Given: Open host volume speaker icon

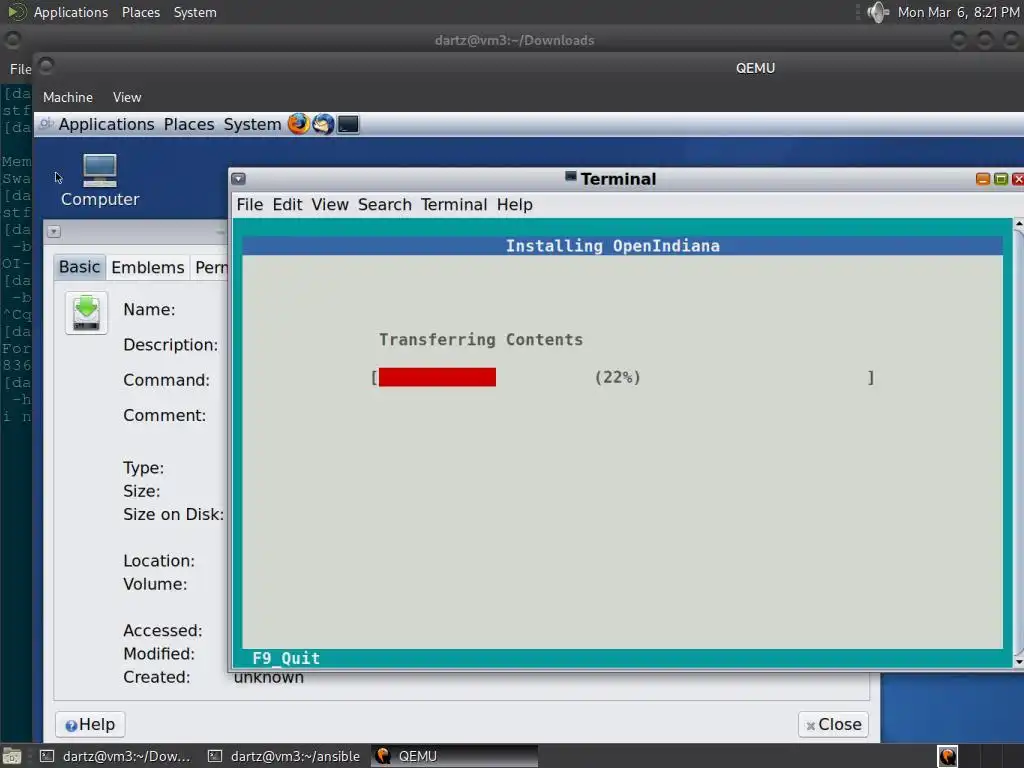Looking at the screenshot, I should [878, 12].
